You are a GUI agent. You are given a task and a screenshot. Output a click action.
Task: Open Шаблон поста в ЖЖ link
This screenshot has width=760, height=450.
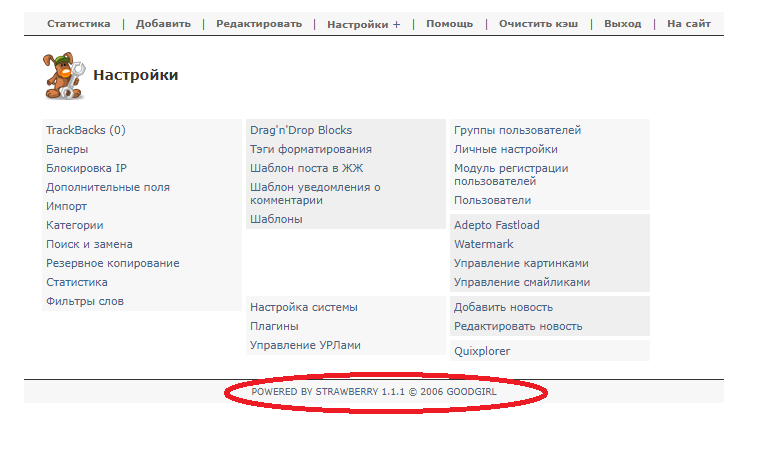pos(306,168)
